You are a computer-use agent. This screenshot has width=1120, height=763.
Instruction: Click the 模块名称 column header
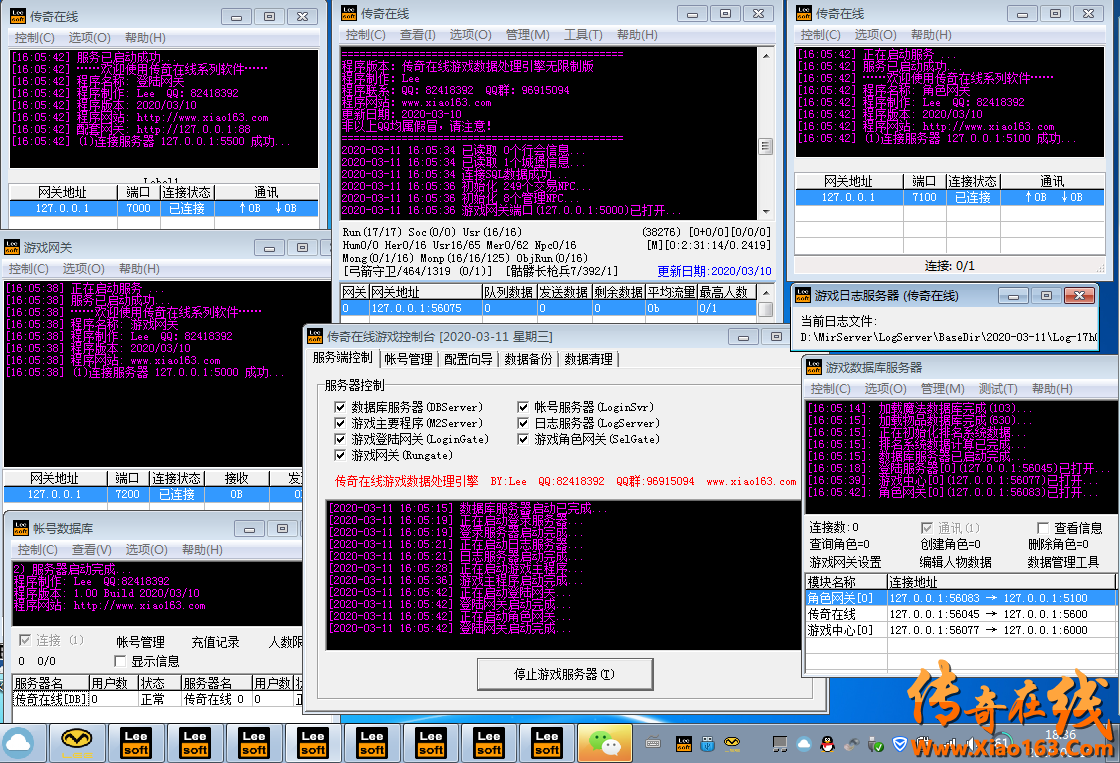(x=846, y=582)
